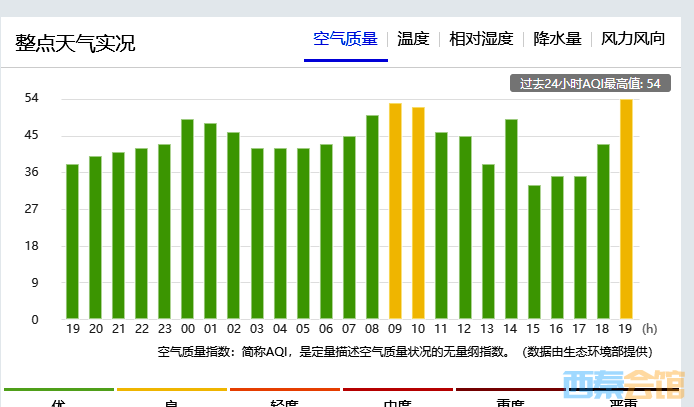The image size is (694, 407).
Task: Go to the 风力风向 tab
Action: 633,40
